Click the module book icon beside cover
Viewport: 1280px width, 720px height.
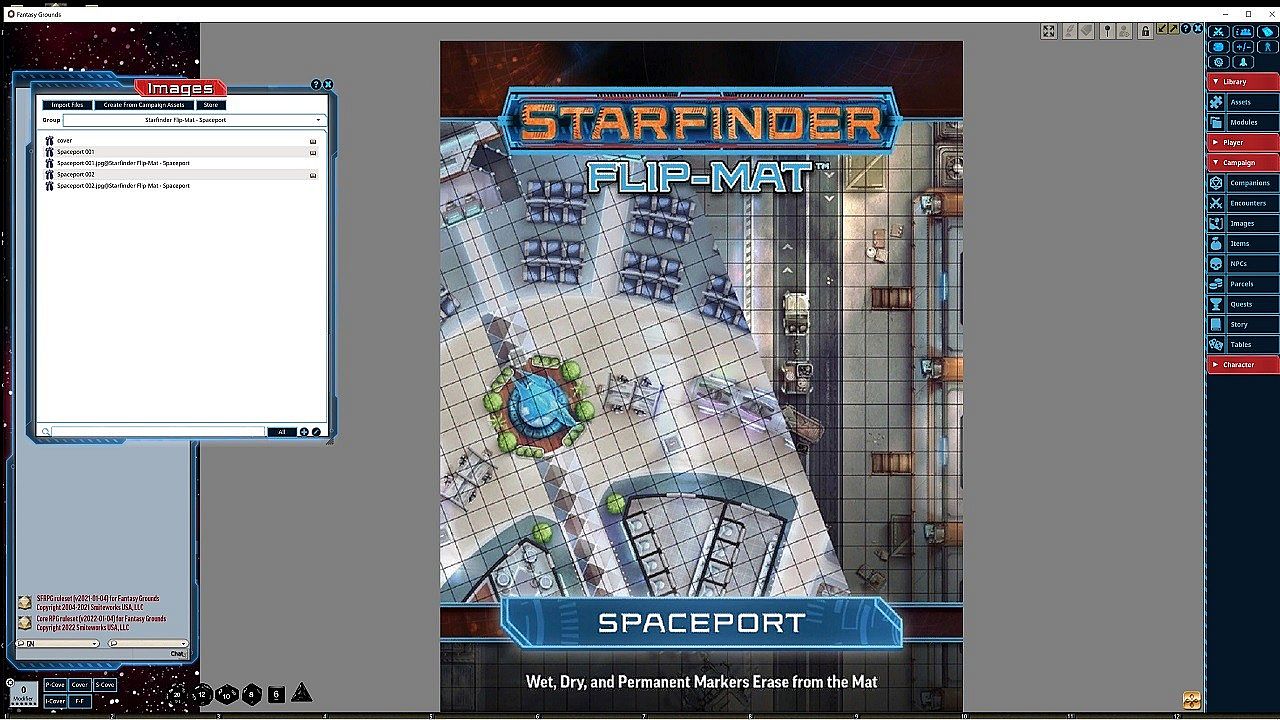point(313,141)
